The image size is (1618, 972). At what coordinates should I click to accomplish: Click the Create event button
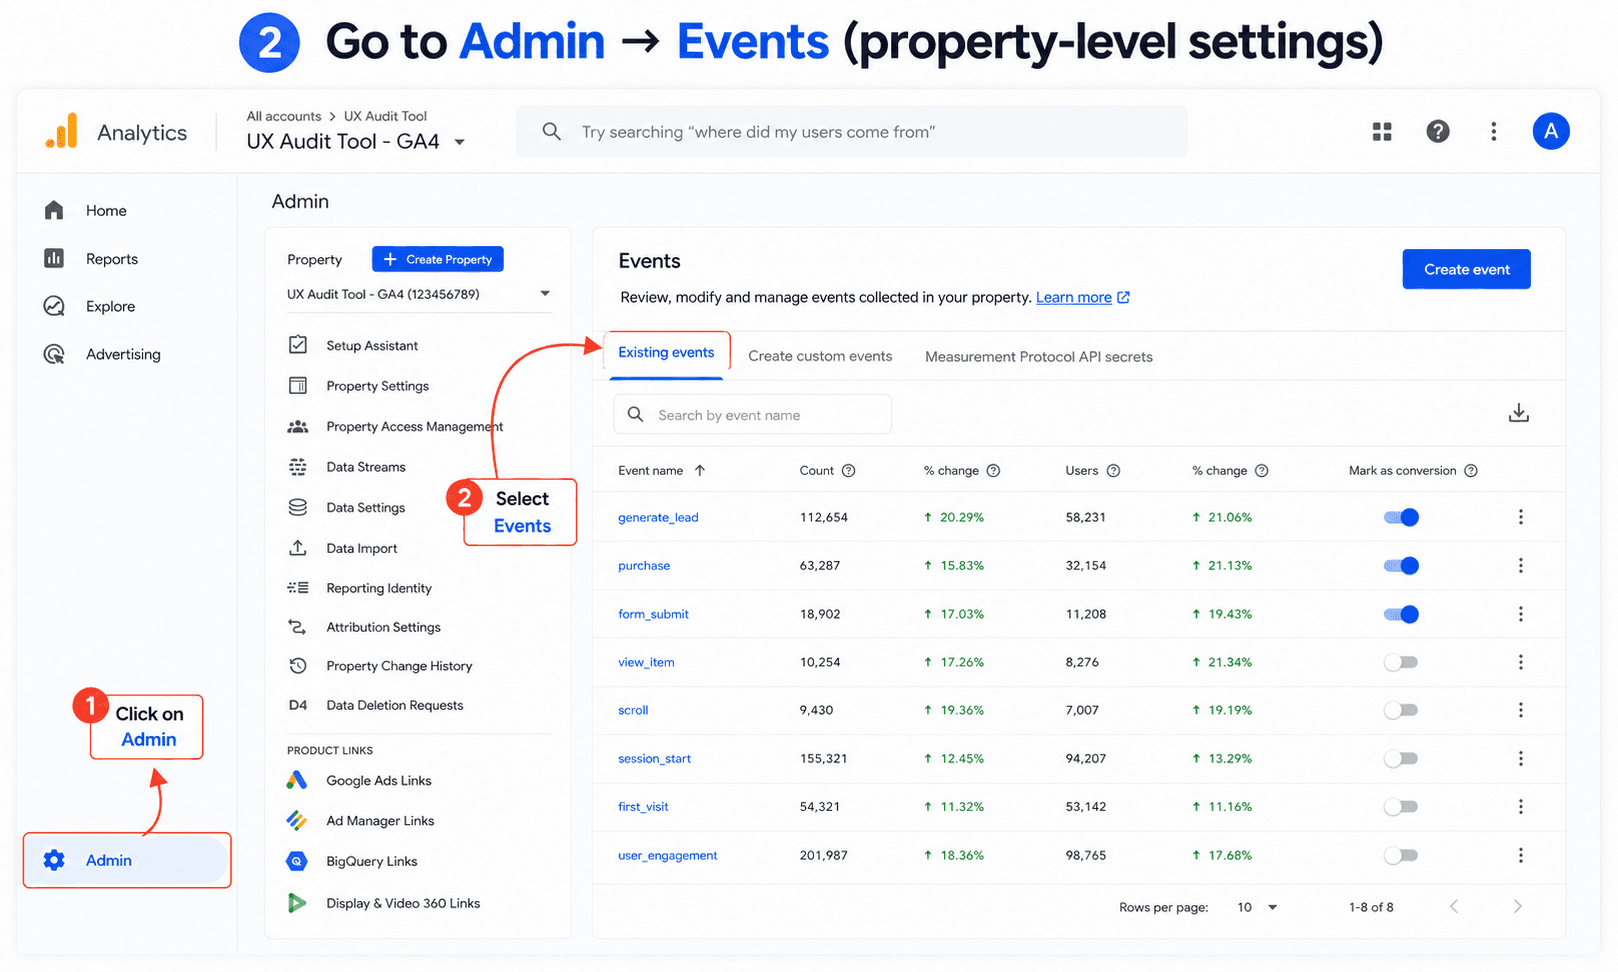(1466, 269)
